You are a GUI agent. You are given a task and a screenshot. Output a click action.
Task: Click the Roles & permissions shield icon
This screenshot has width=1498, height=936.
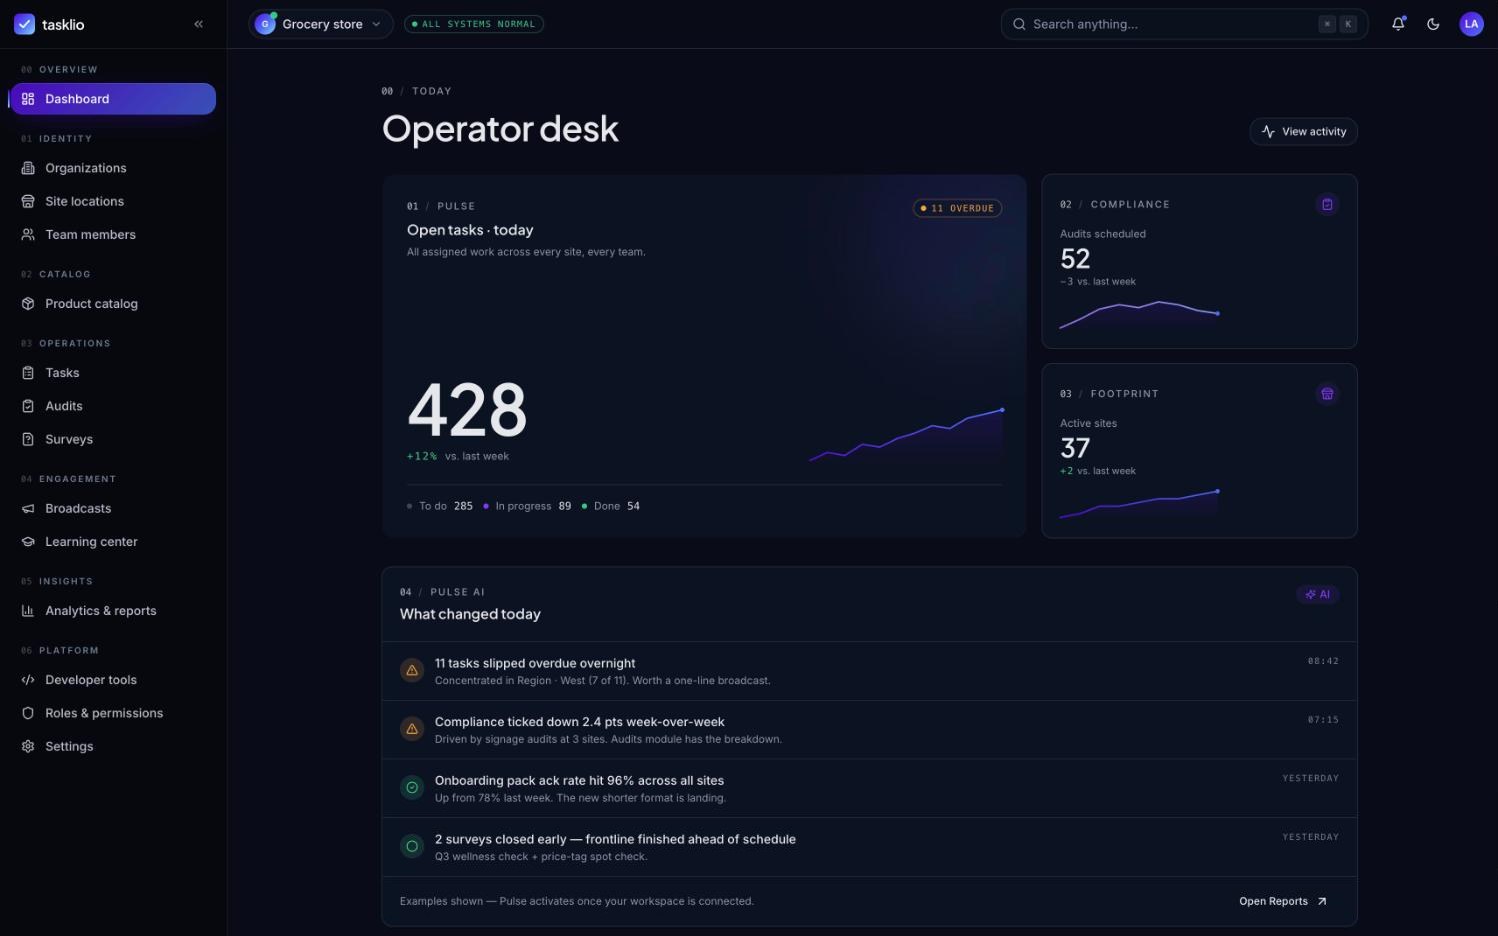point(28,713)
